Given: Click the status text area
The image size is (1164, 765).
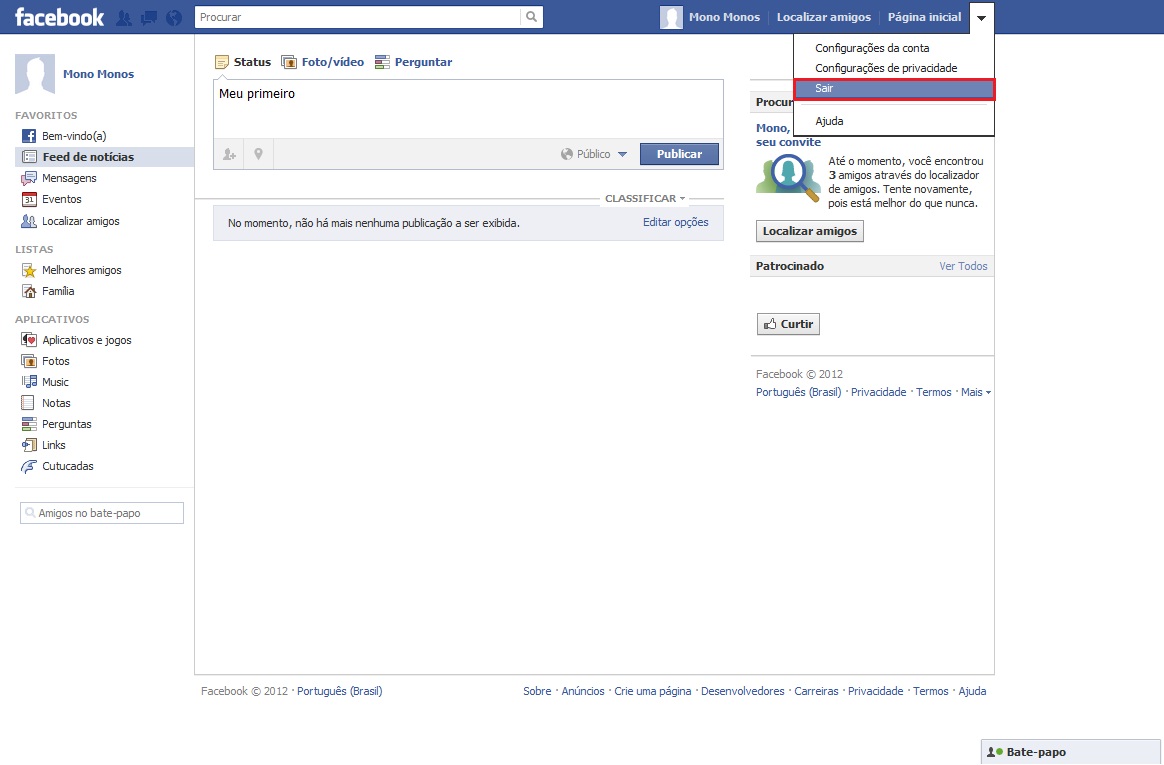Looking at the screenshot, I should point(468,108).
